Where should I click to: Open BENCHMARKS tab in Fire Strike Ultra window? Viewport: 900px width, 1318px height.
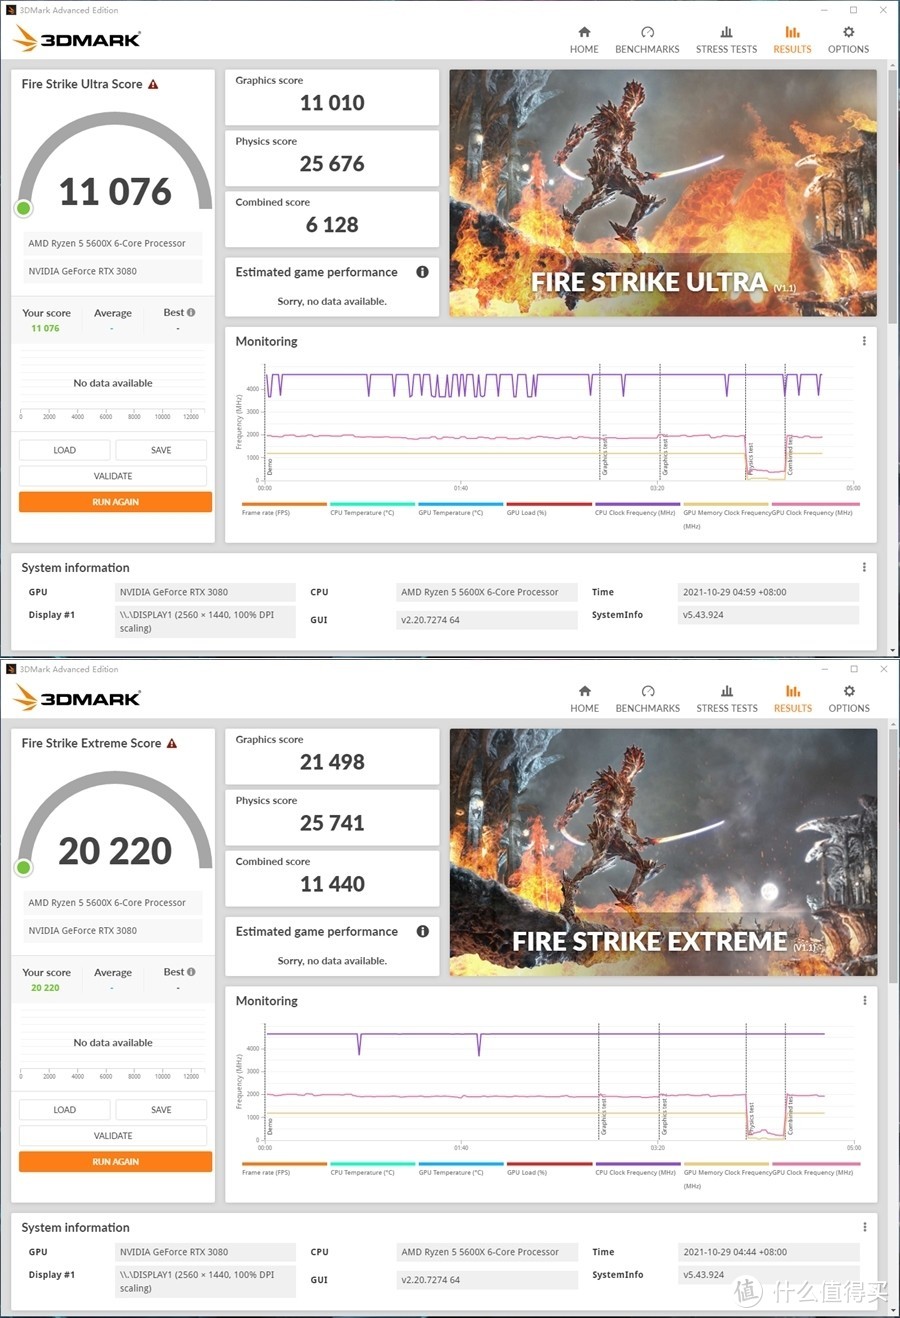point(647,40)
